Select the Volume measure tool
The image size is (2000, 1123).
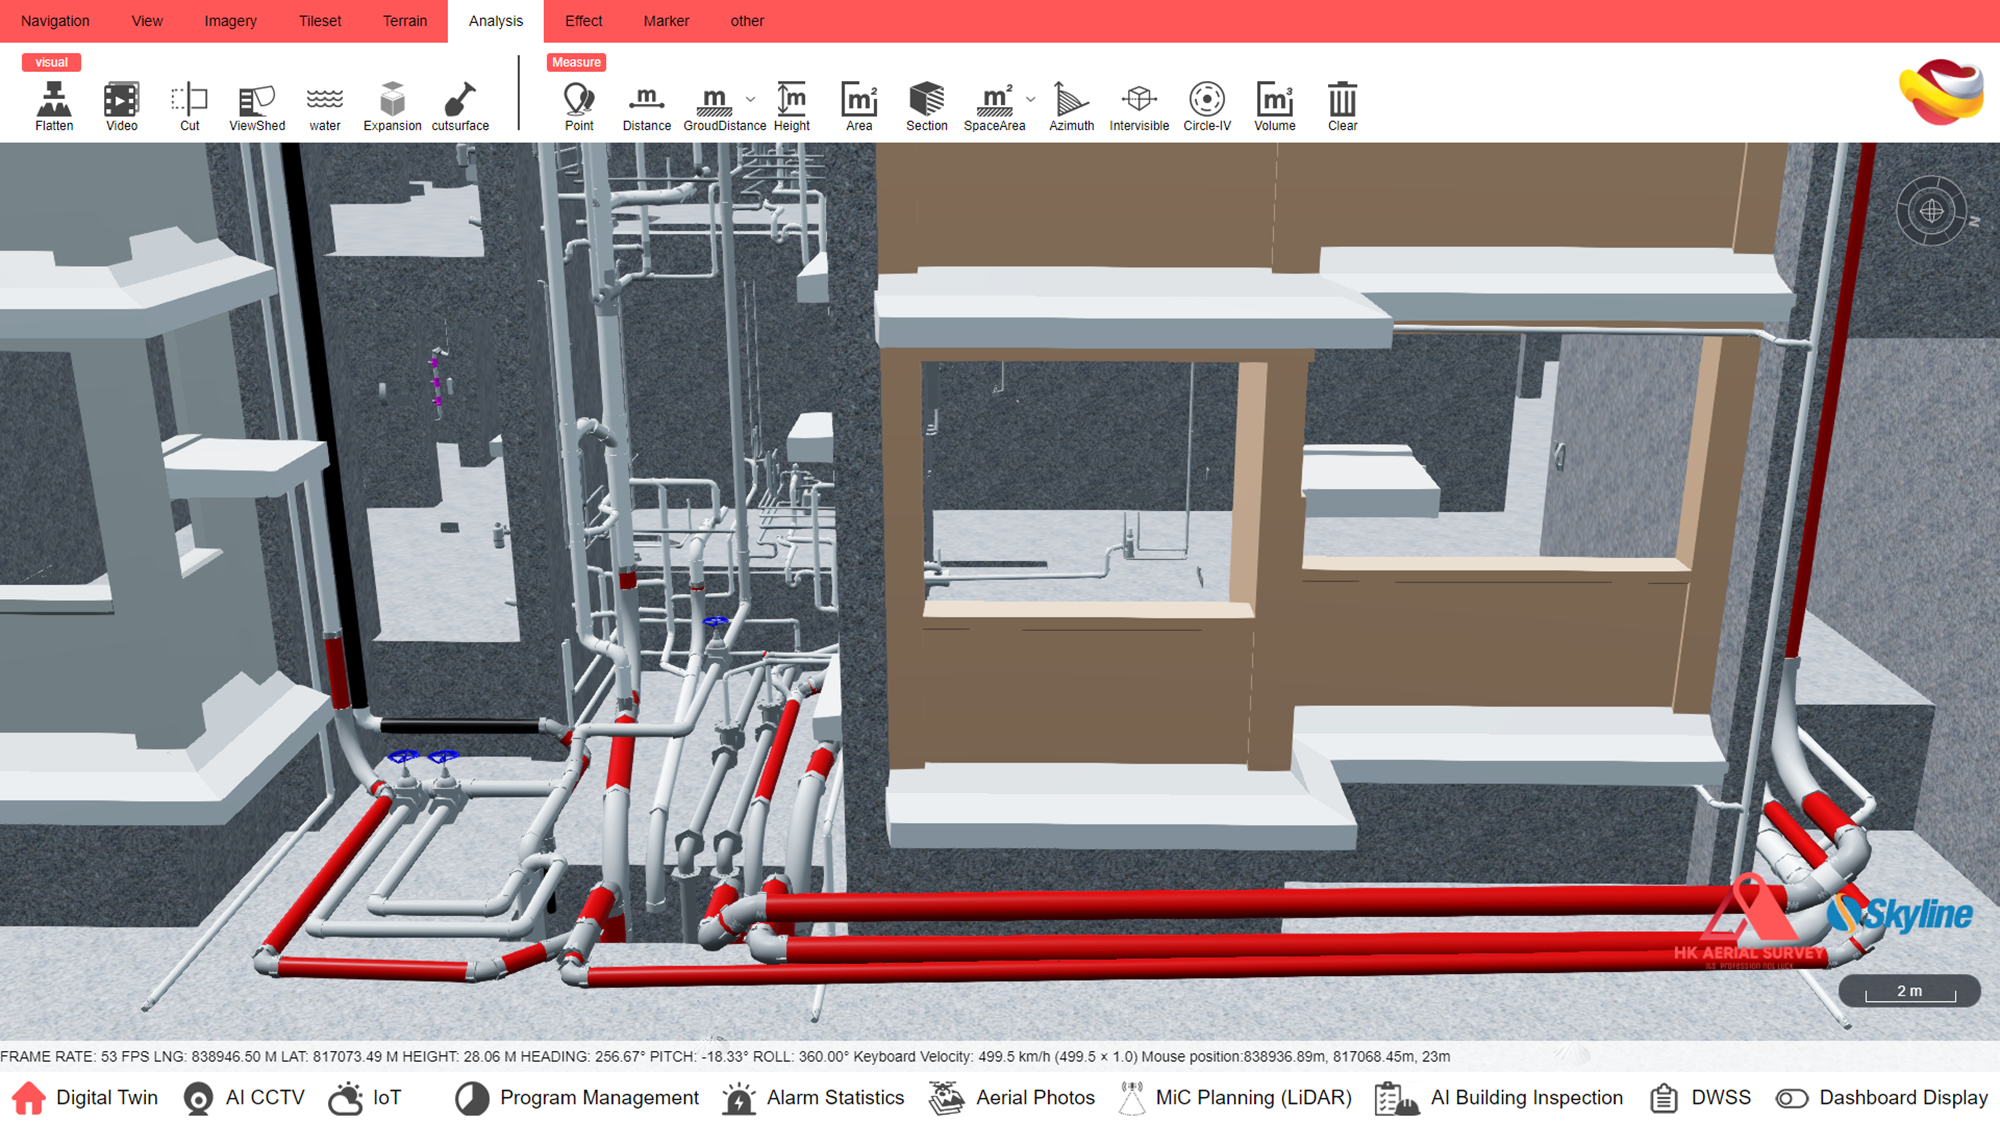point(1274,100)
